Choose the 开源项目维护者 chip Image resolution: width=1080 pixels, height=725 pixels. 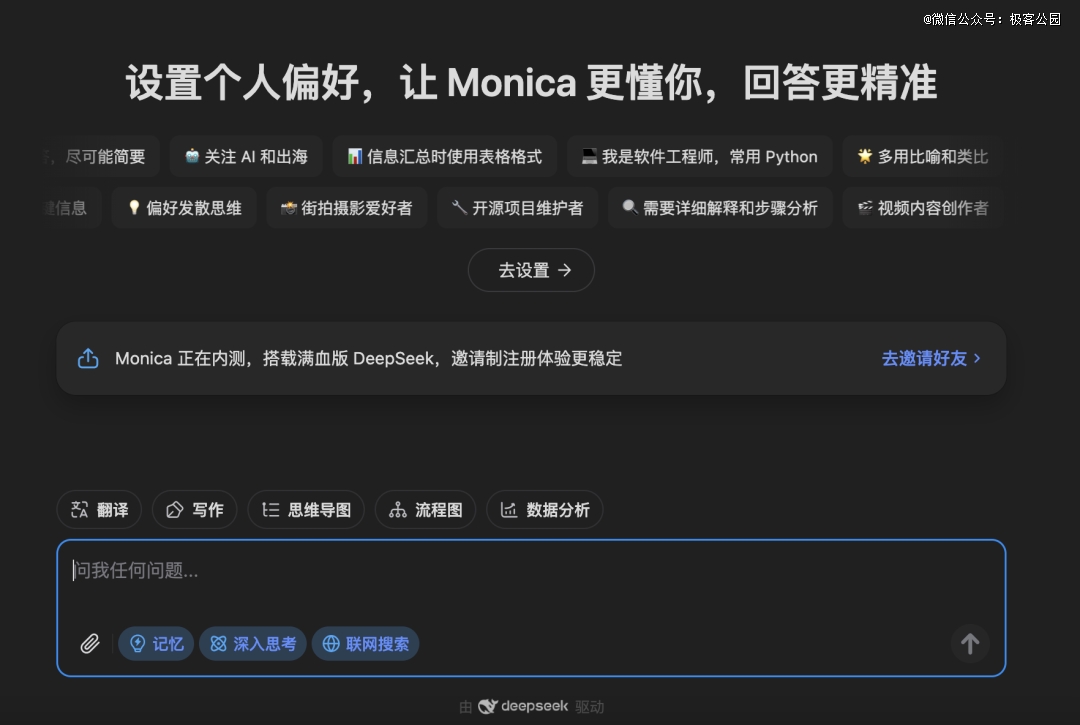click(517, 208)
